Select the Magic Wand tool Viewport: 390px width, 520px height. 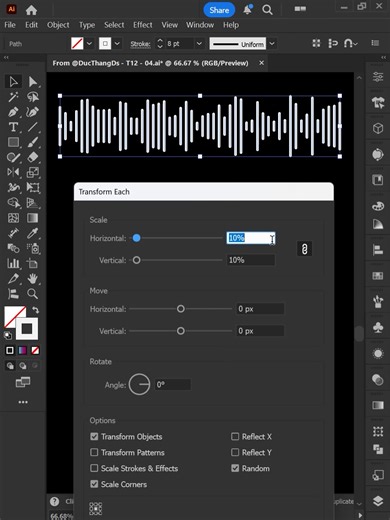coord(13,97)
